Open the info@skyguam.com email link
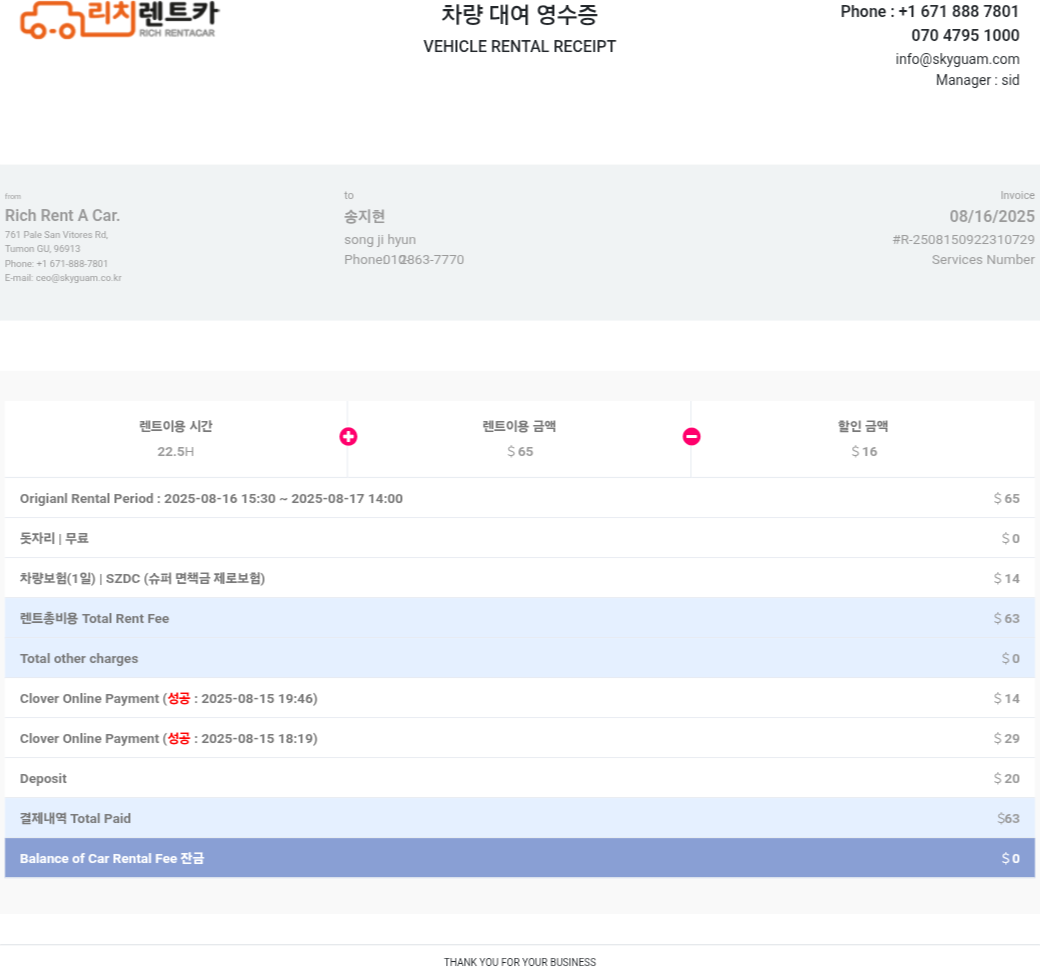Viewport: 1040px width, 971px height. click(957, 59)
